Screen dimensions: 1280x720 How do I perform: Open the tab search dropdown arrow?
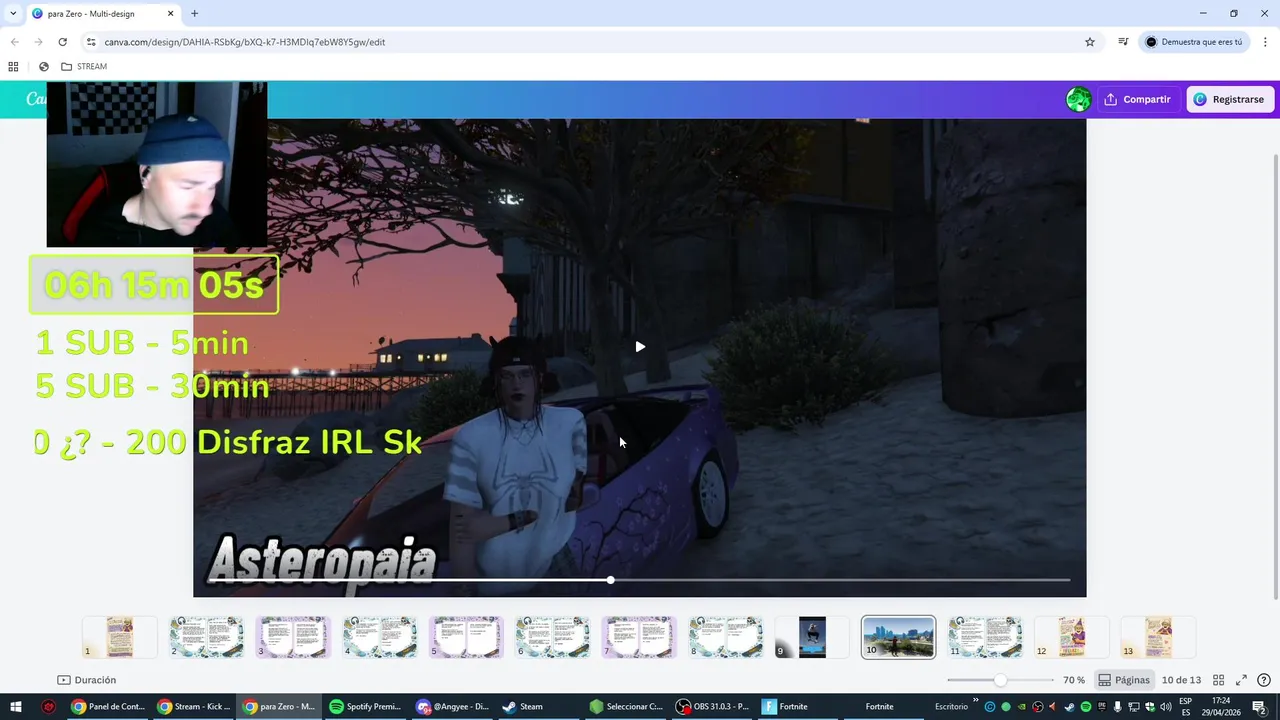tap(13, 14)
